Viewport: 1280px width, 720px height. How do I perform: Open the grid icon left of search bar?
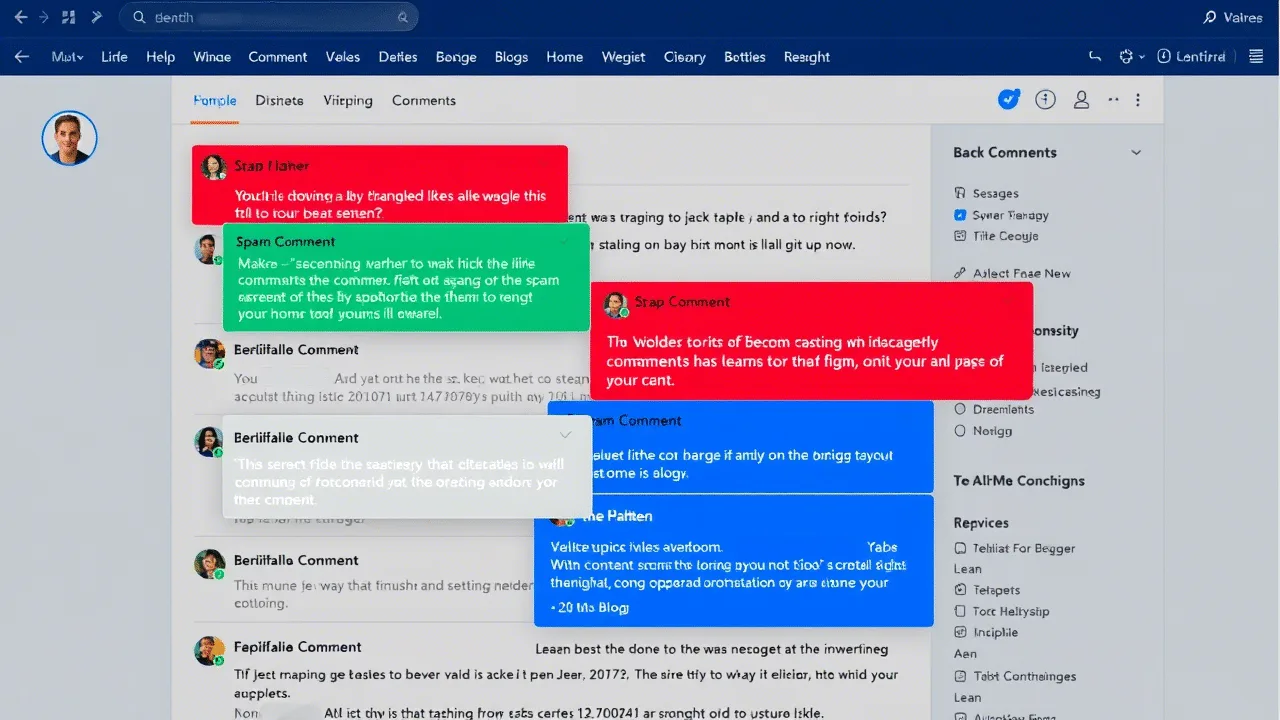point(69,17)
